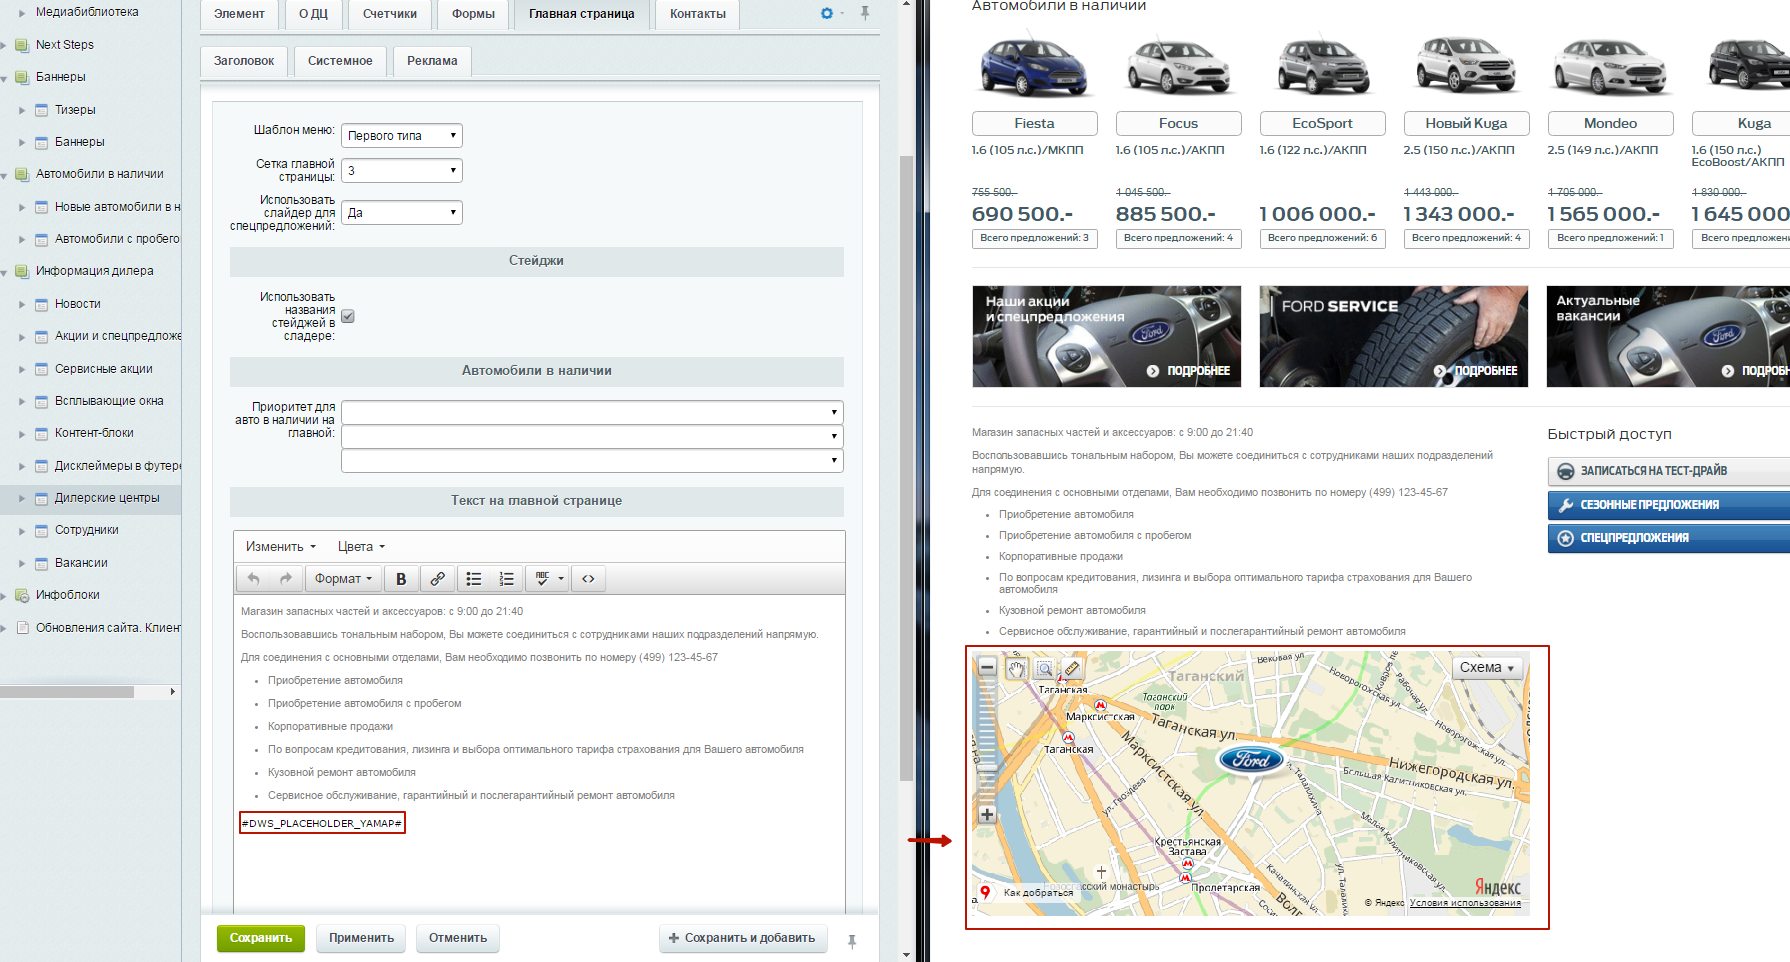
Task: Click the map zoom level slider handle
Action: (987, 769)
